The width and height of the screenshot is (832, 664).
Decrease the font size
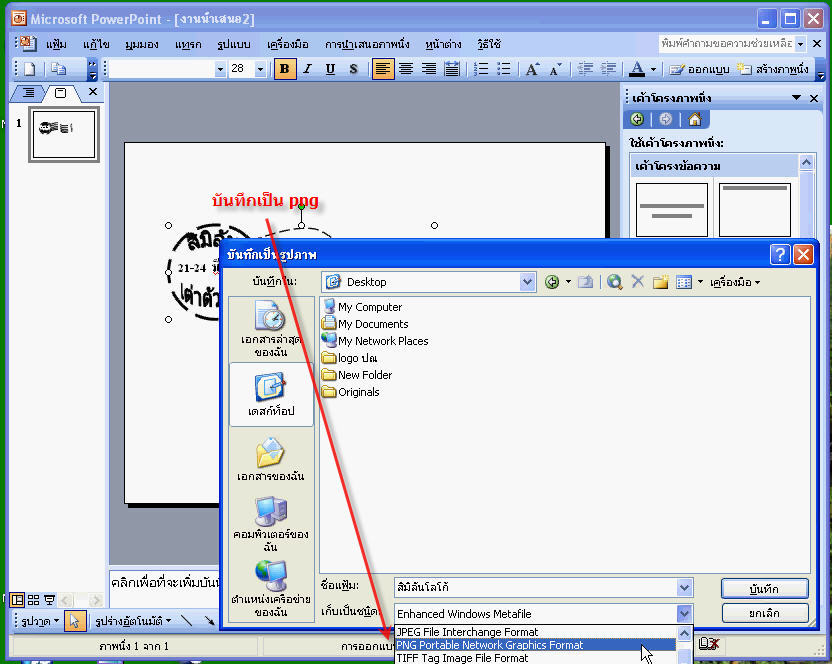(x=556, y=69)
